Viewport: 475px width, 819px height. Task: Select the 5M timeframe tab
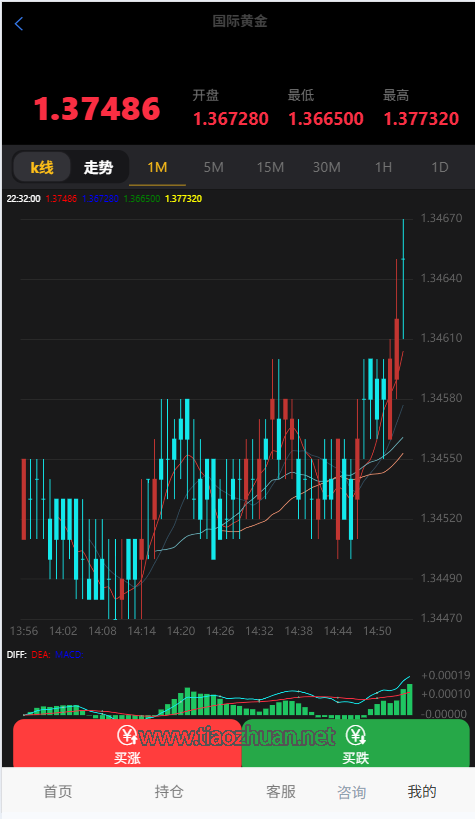(214, 168)
